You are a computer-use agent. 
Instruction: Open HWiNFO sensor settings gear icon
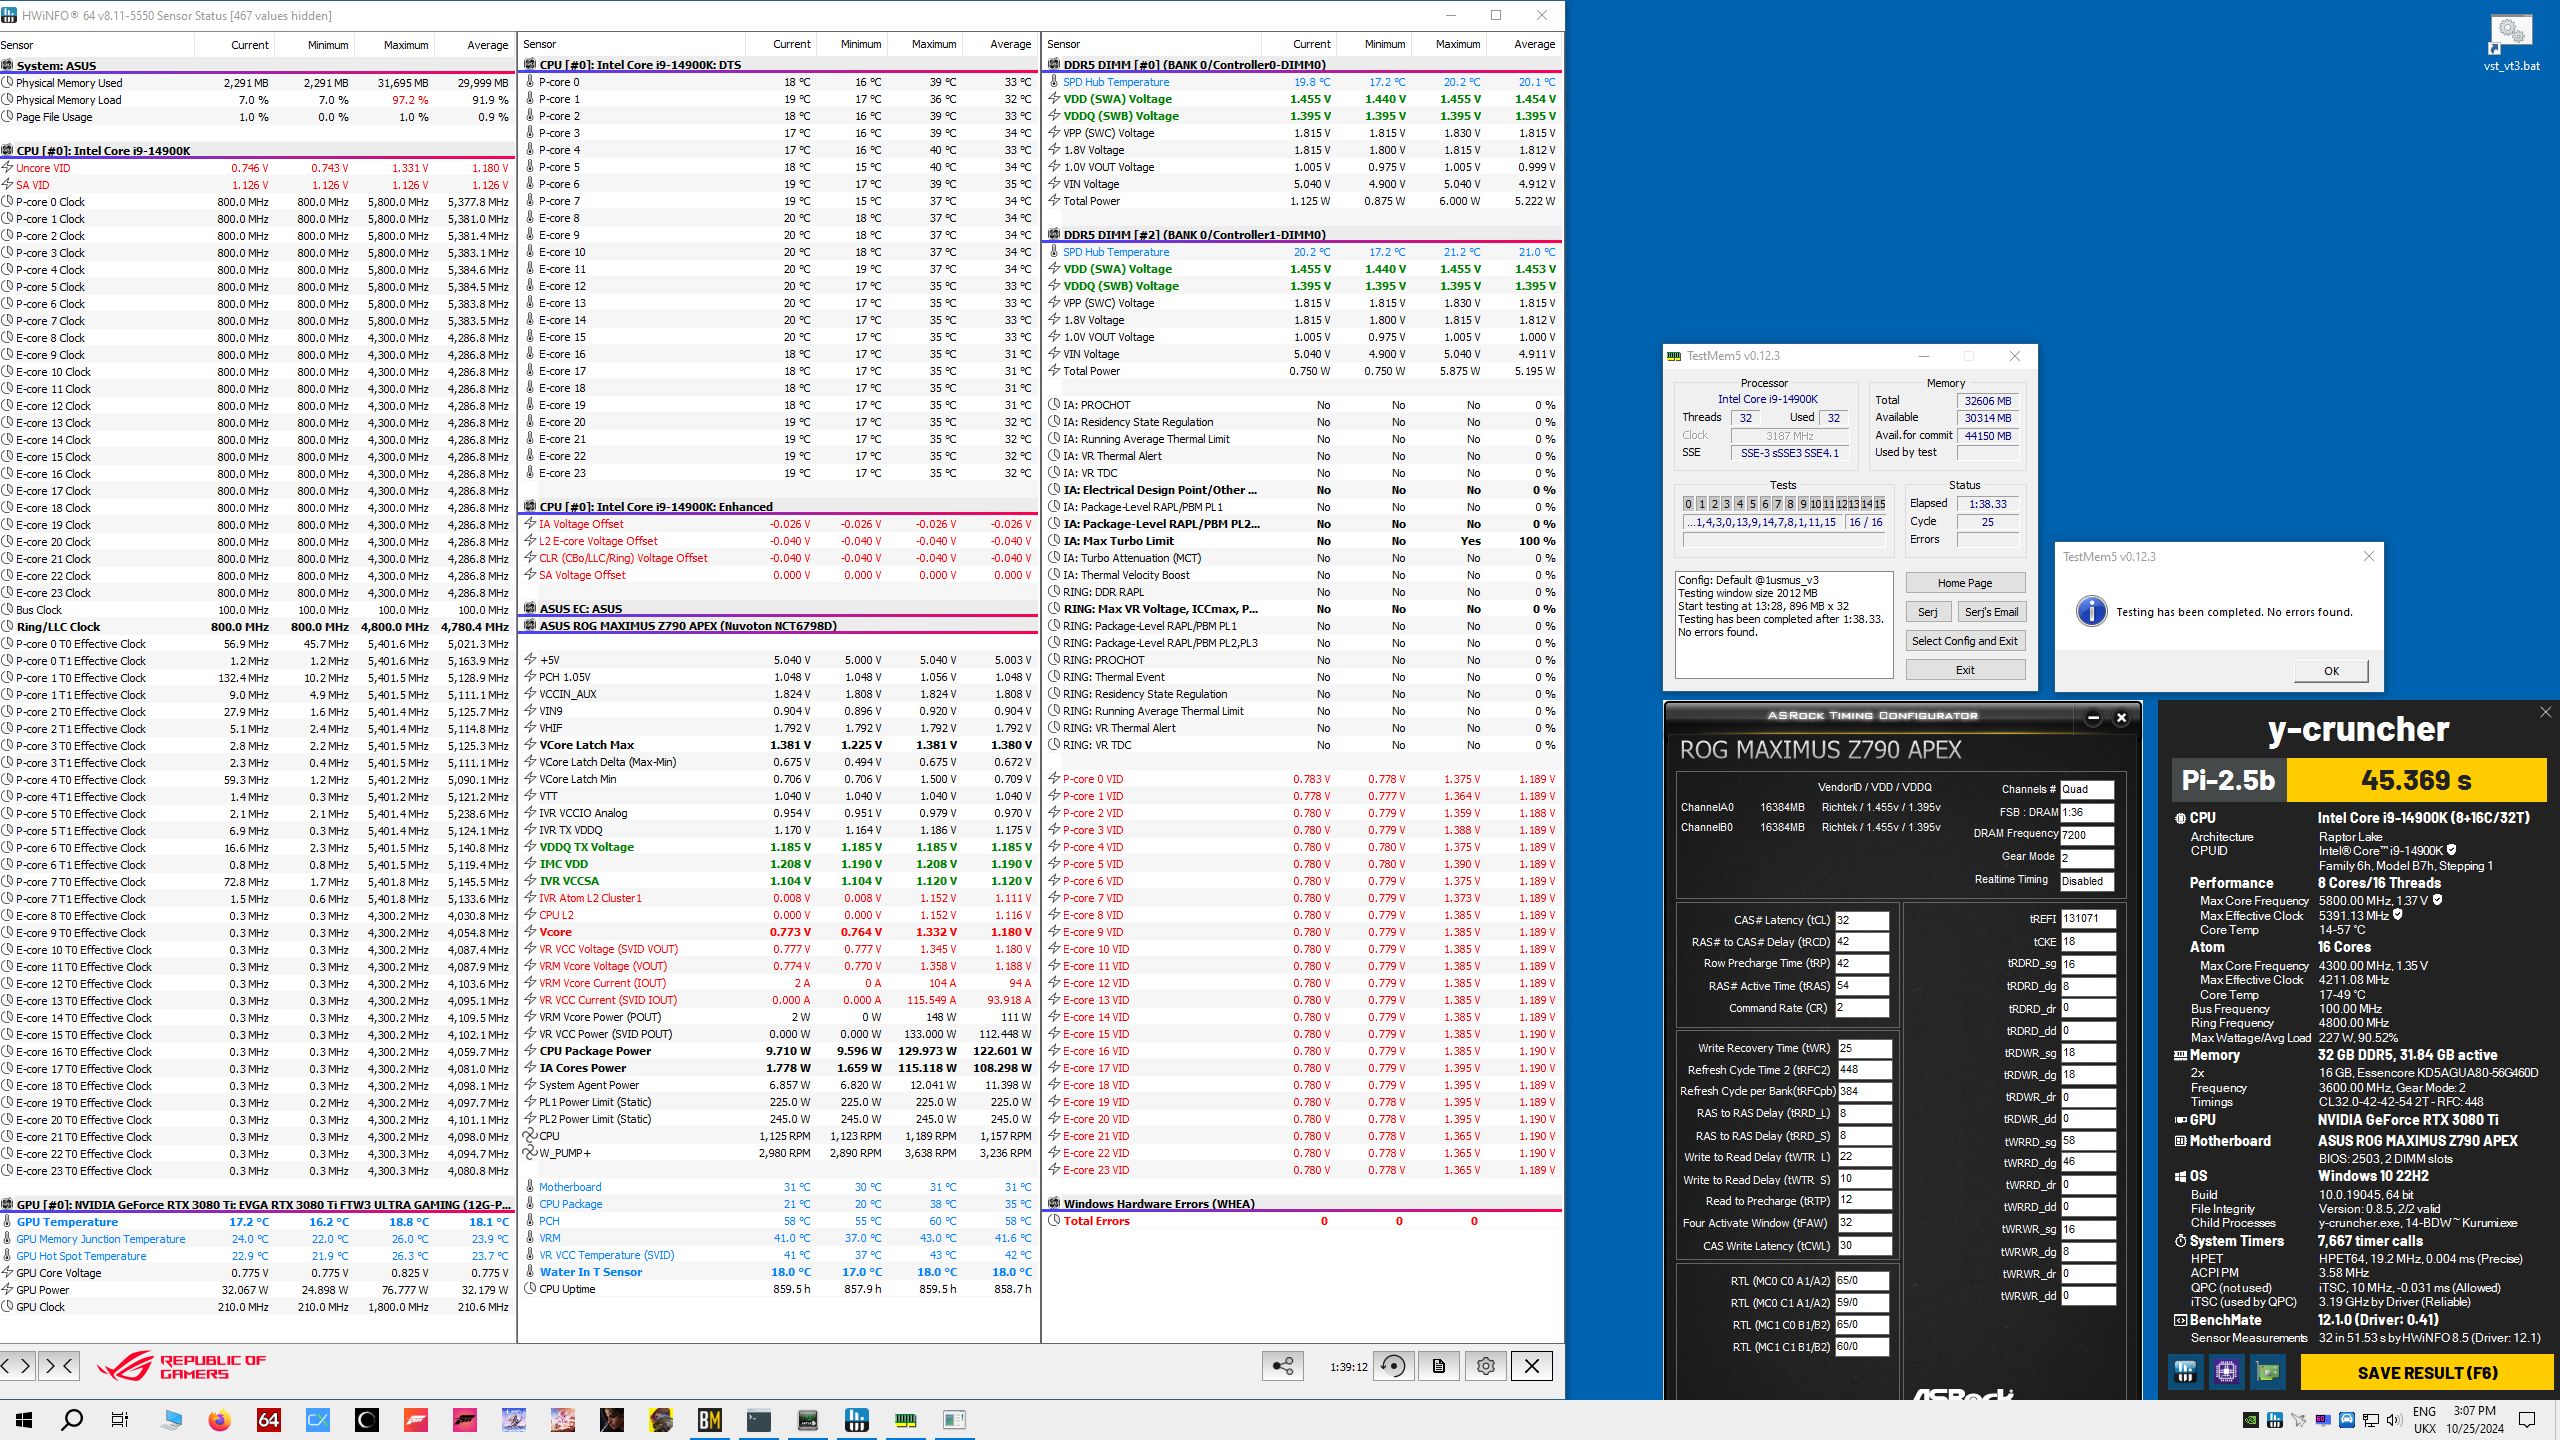[x=1485, y=1366]
